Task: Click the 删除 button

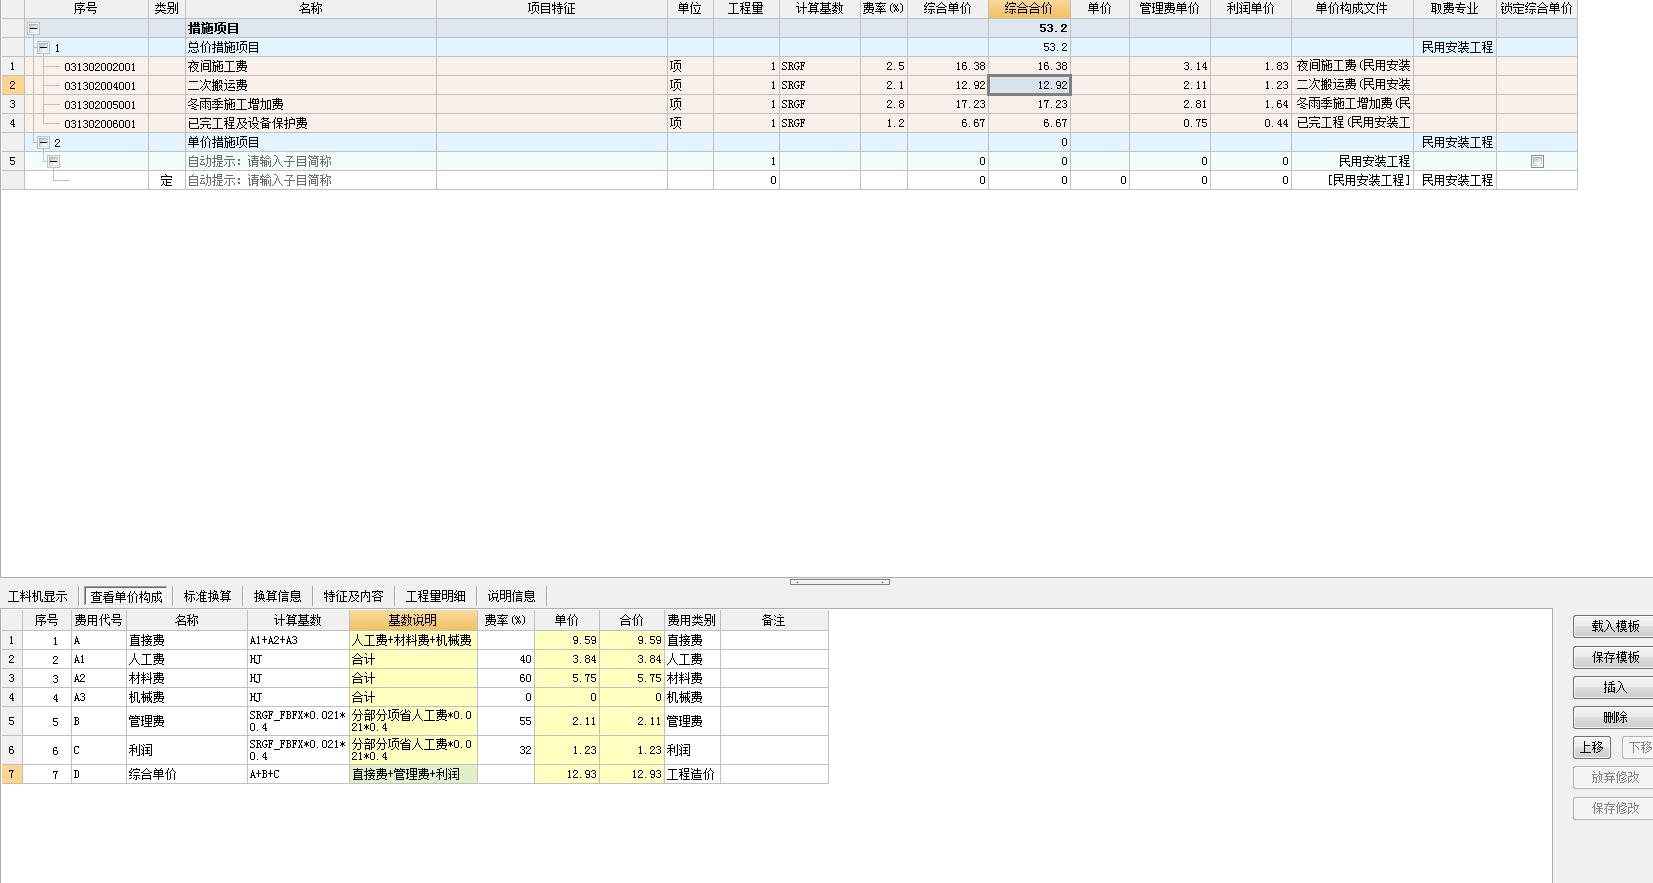Action: pyautogui.click(x=1613, y=717)
